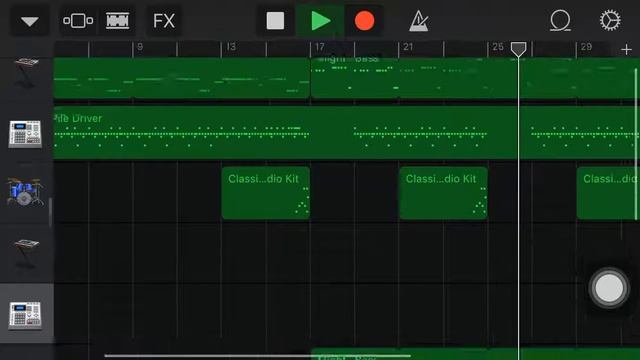The width and height of the screenshot is (640, 360).
Task: Open song settings gear
Action: 610,20
